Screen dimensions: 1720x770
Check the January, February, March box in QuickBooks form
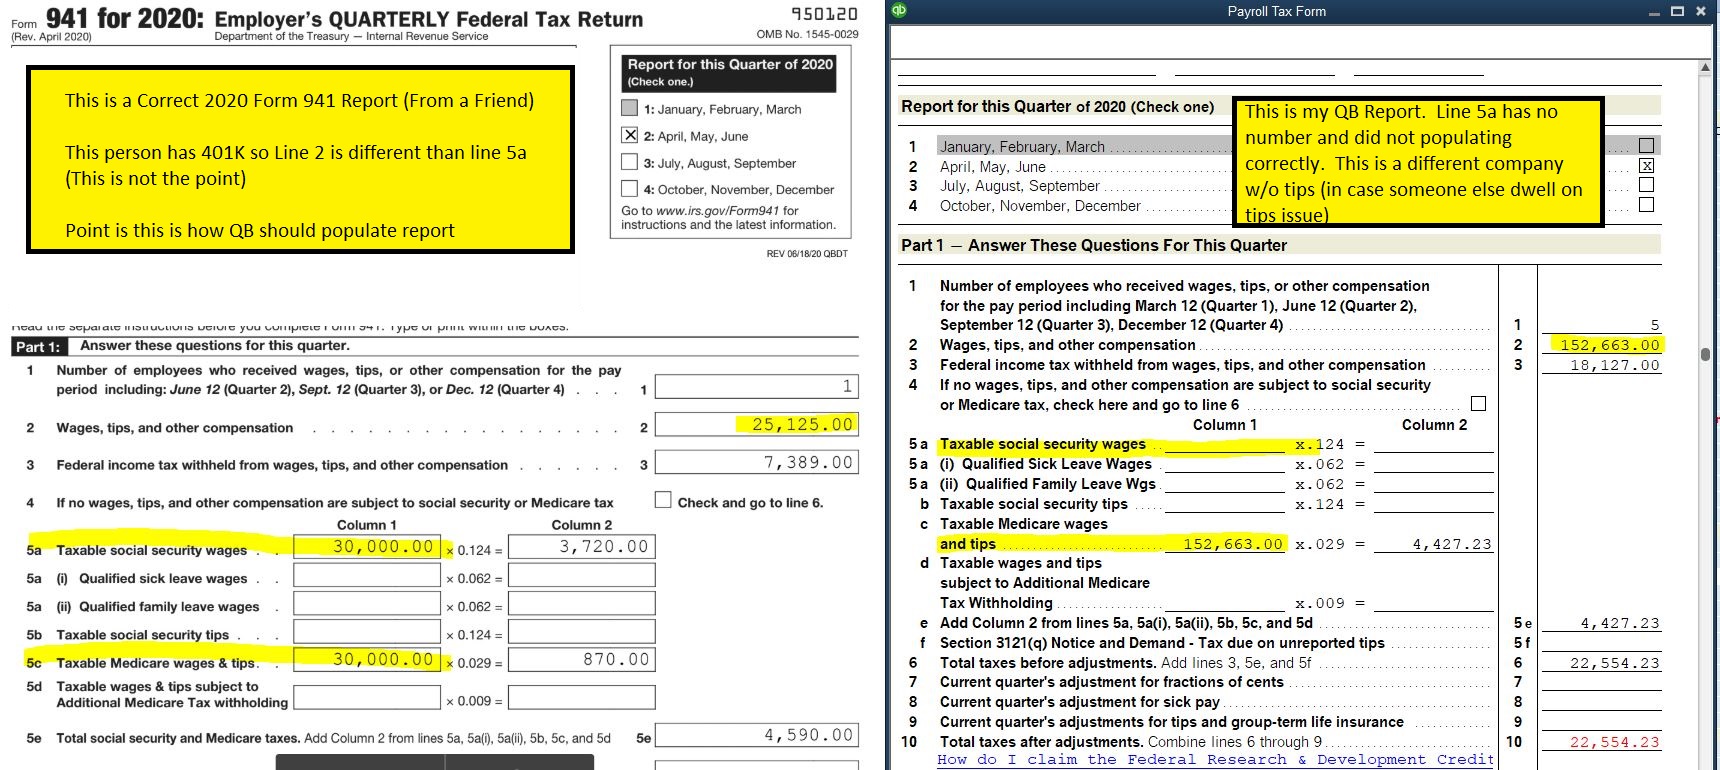(1646, 146)
